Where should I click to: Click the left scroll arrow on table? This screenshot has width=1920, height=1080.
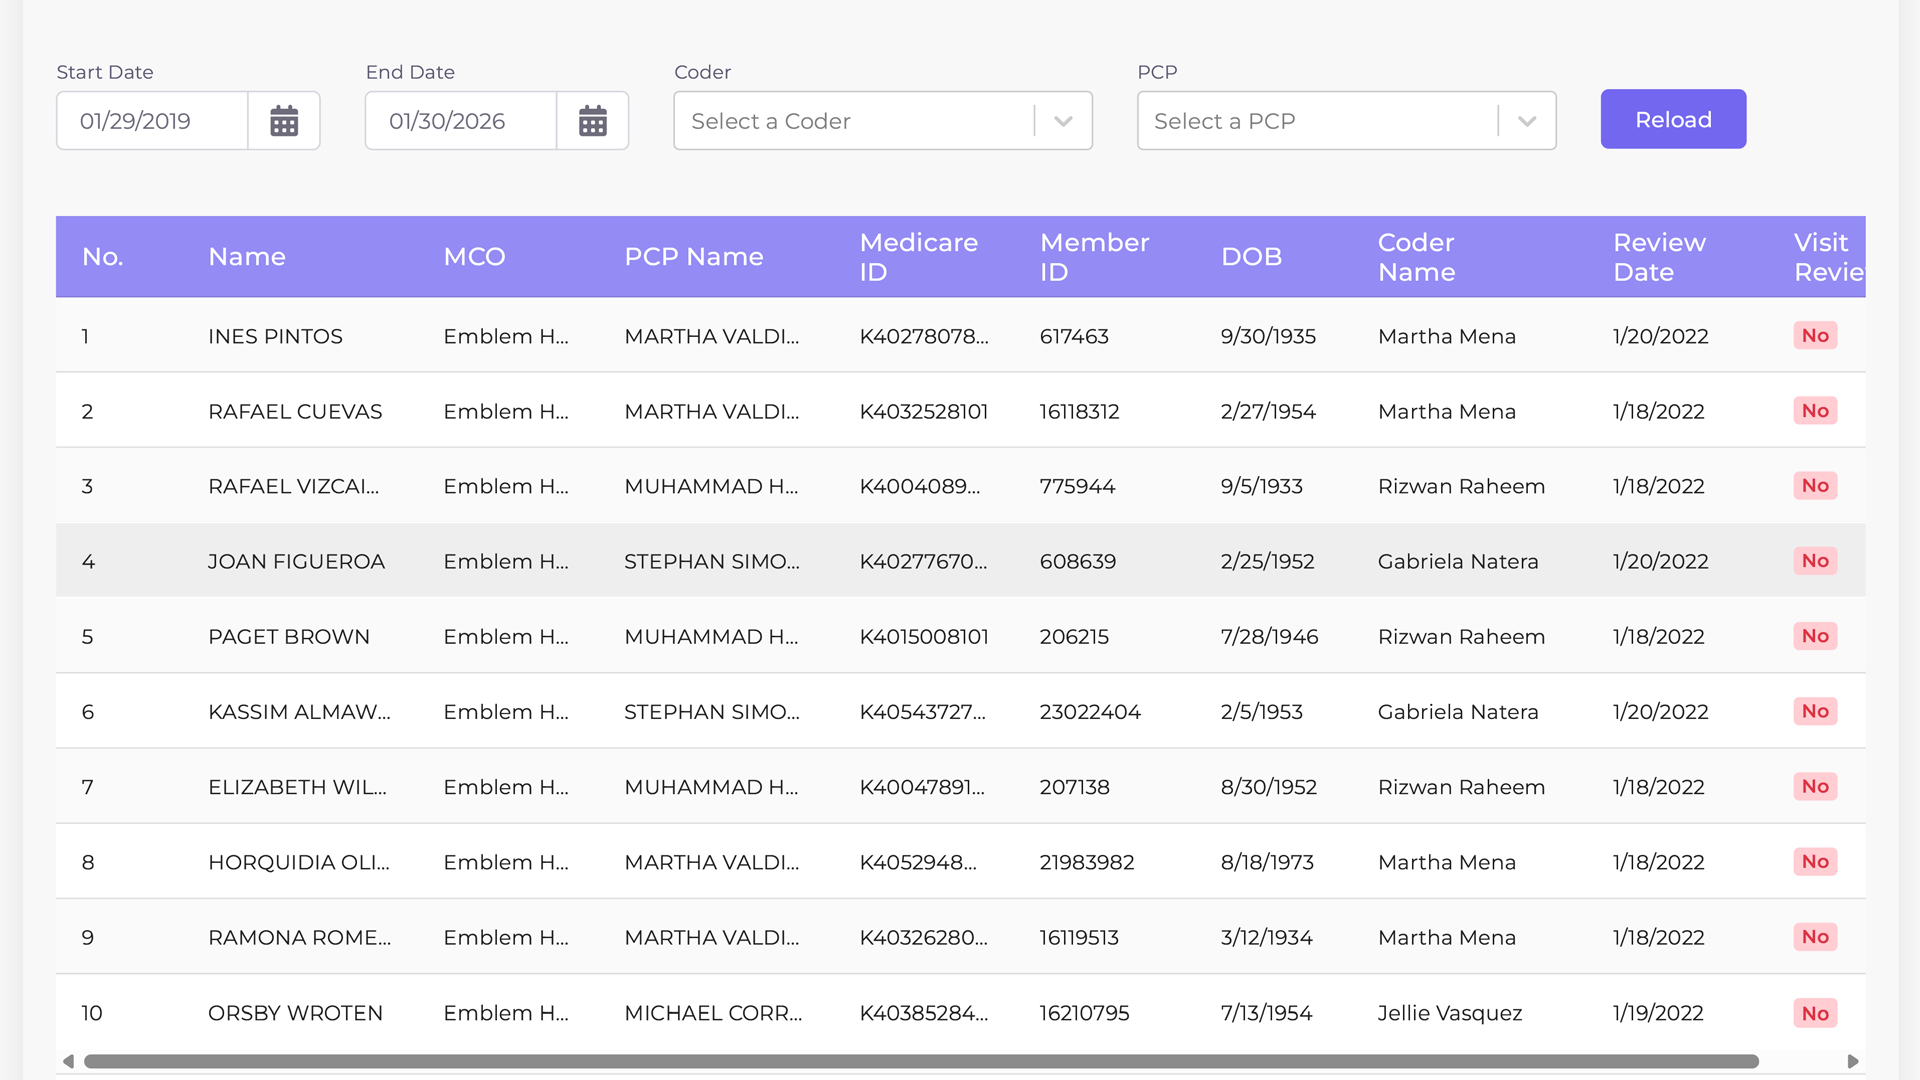68,1061
